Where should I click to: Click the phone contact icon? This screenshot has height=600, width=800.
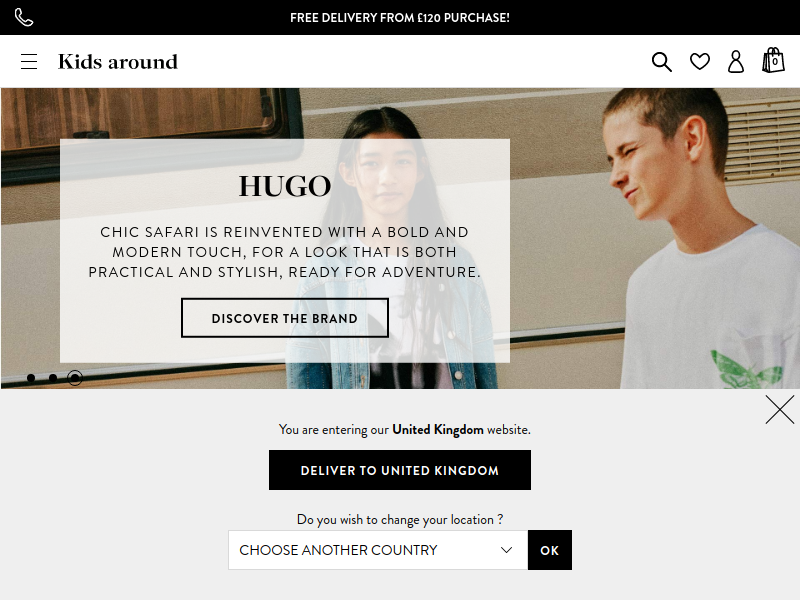pyautogui.click(x=24, y=17)
